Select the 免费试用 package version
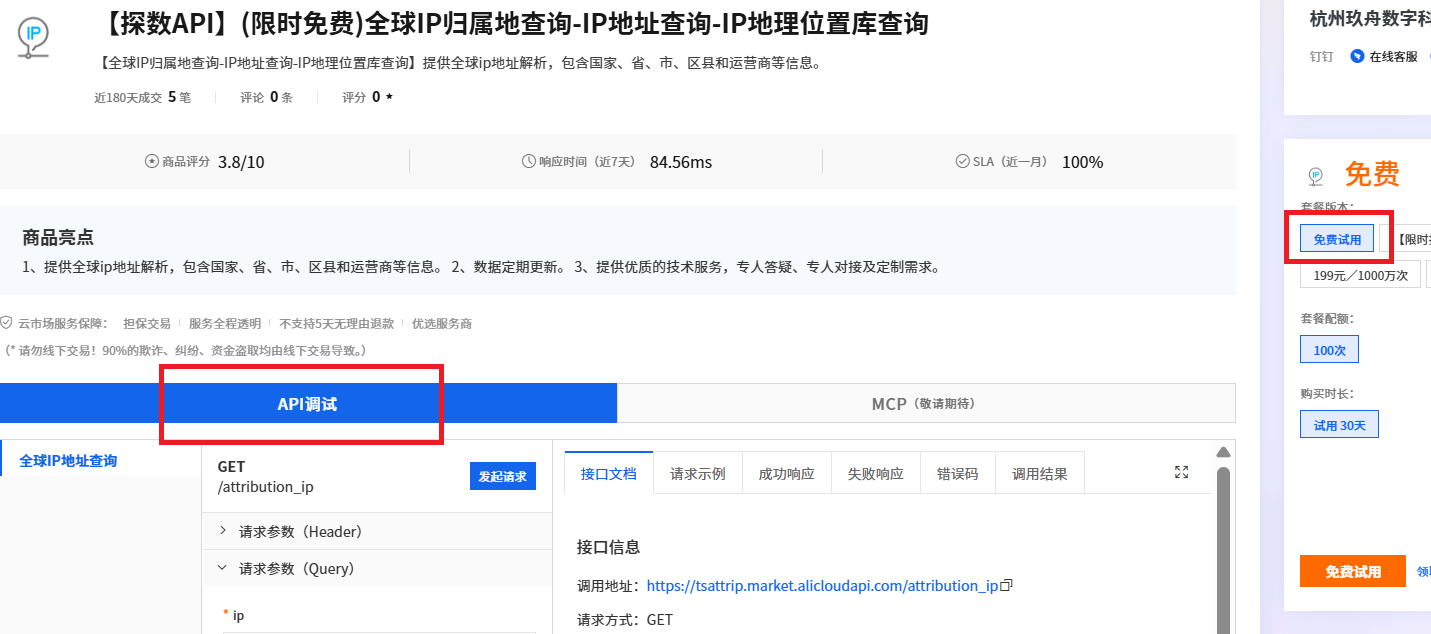The image size is (1431, 634). pos(1337,239)
